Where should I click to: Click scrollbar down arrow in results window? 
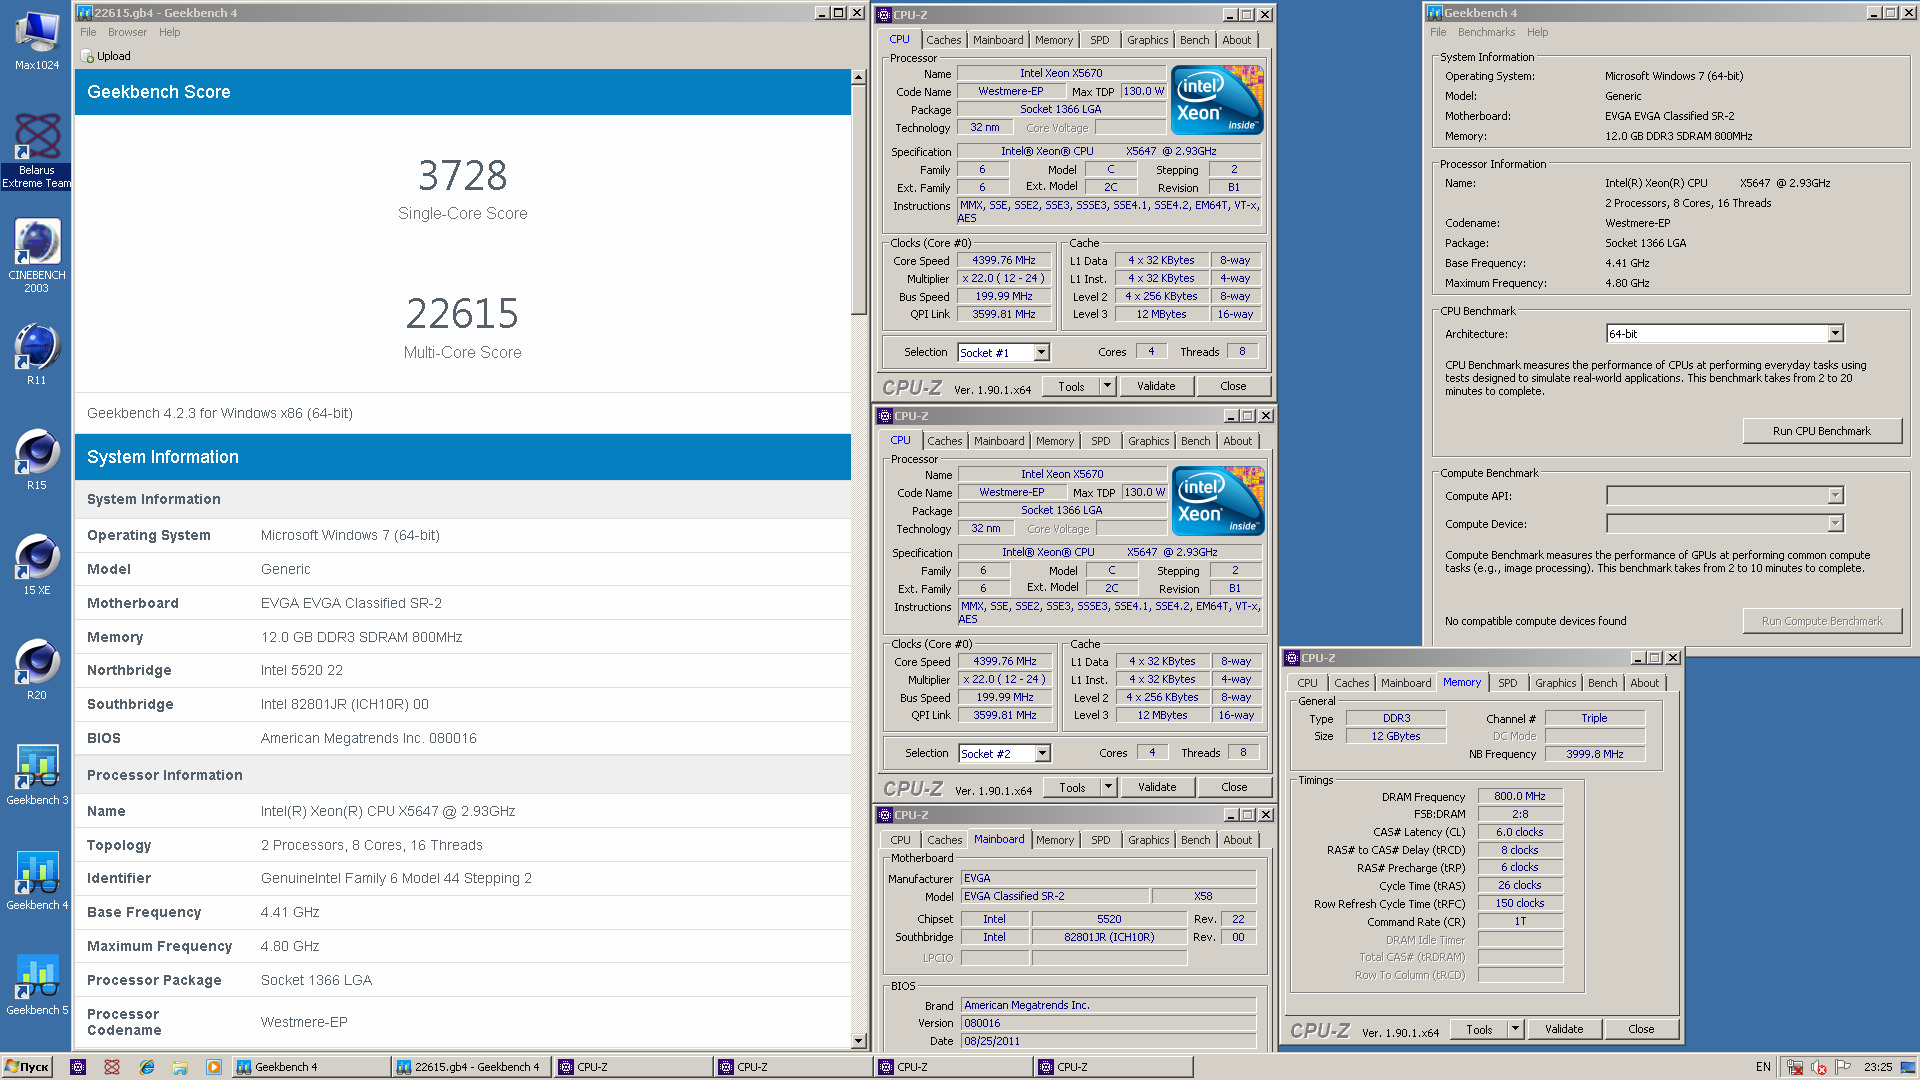(858, 1041)
